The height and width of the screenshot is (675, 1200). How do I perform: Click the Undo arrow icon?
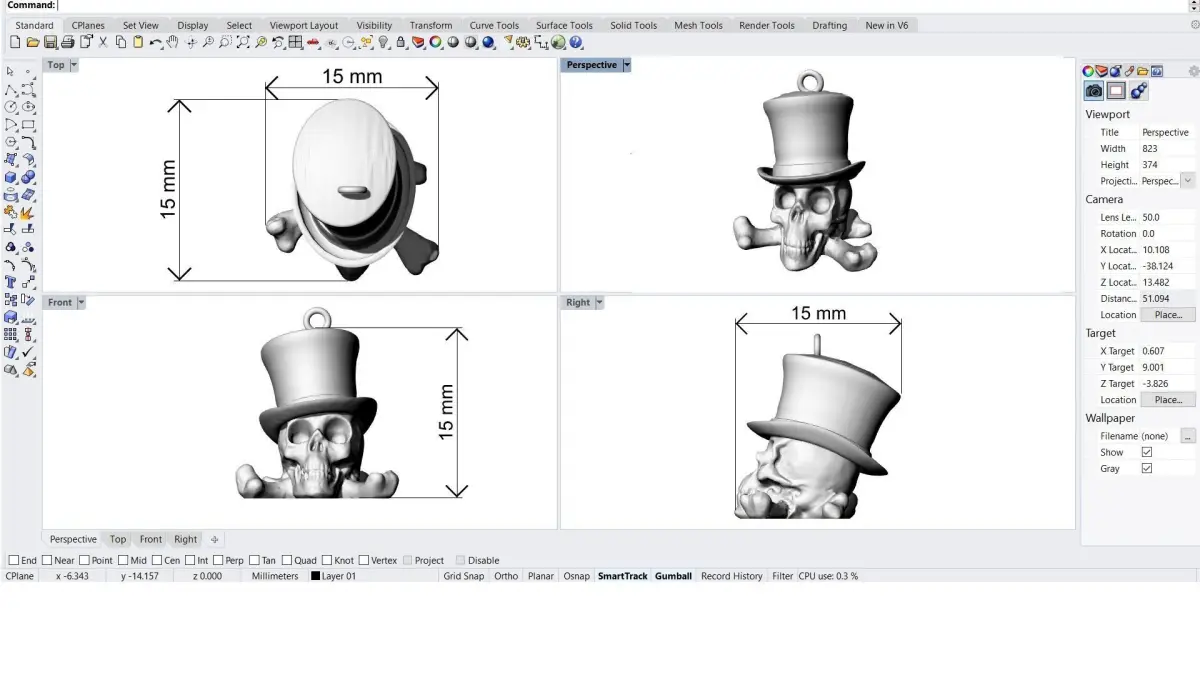point(157,42)
